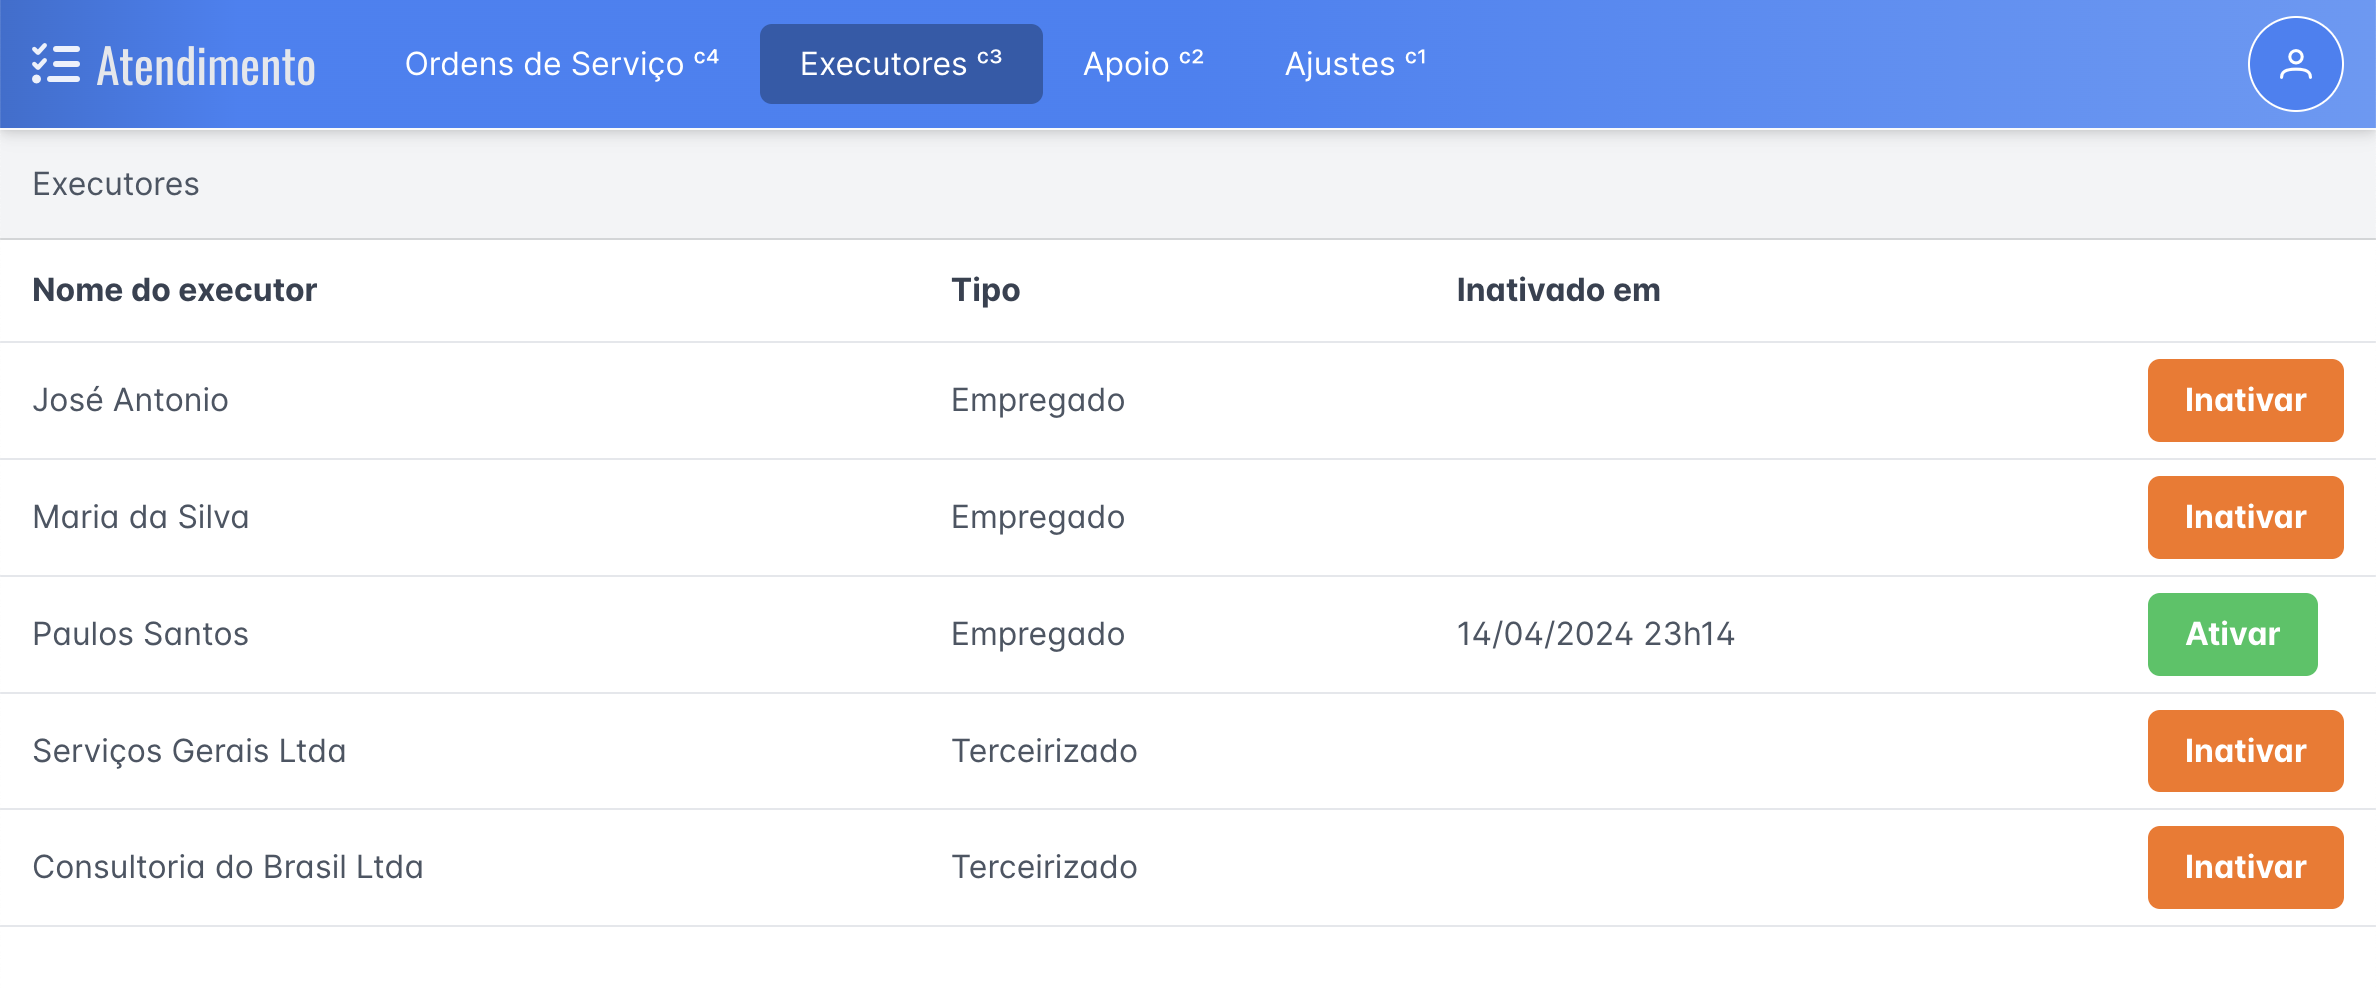The width and height of the screenshot is (2376, 988).
Task: Click the Atendimento checklist logo icon
Action: (56, 64)
